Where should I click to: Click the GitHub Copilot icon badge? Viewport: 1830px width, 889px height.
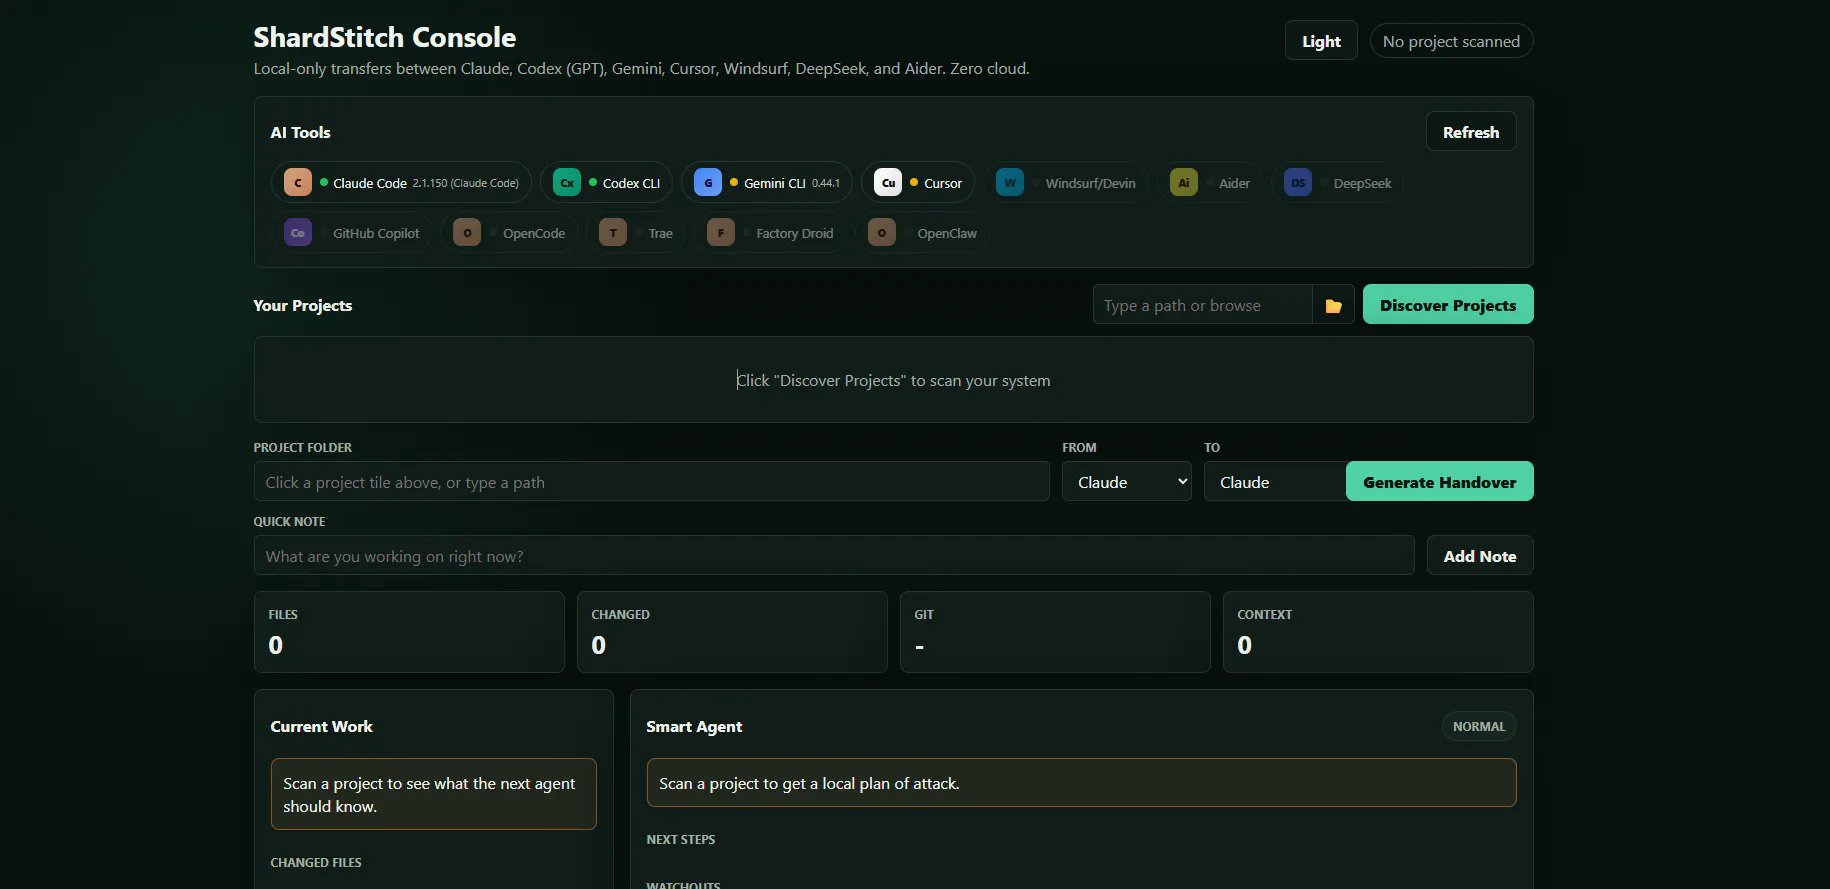point(298,233)
